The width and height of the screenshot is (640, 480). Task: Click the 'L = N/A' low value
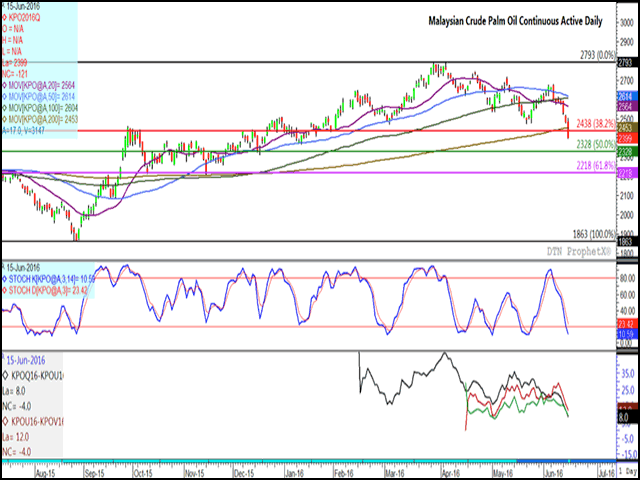pyautogui.click(x=13, y=52)
